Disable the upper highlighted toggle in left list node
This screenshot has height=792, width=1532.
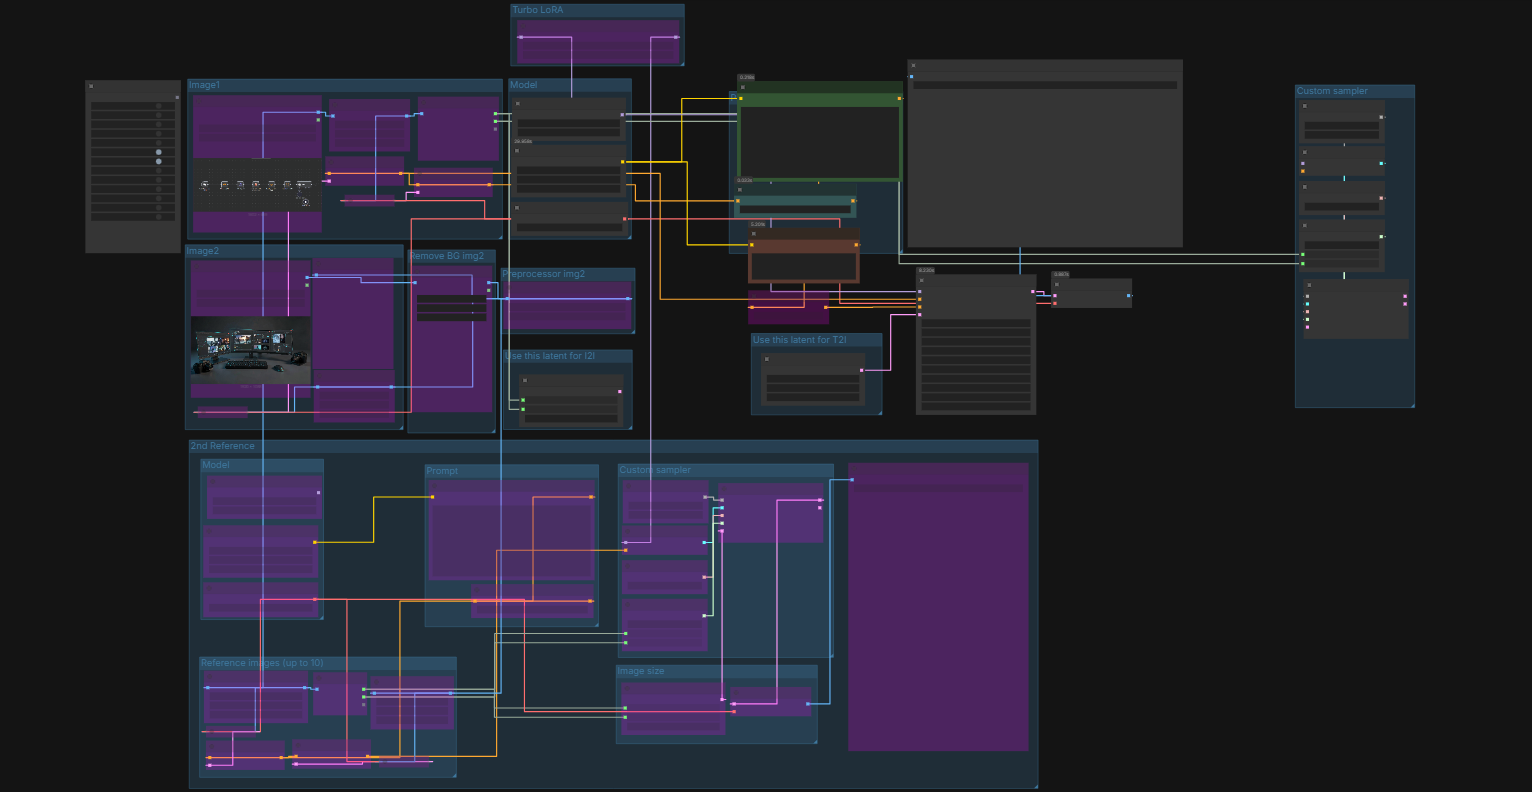click(158, 152)
